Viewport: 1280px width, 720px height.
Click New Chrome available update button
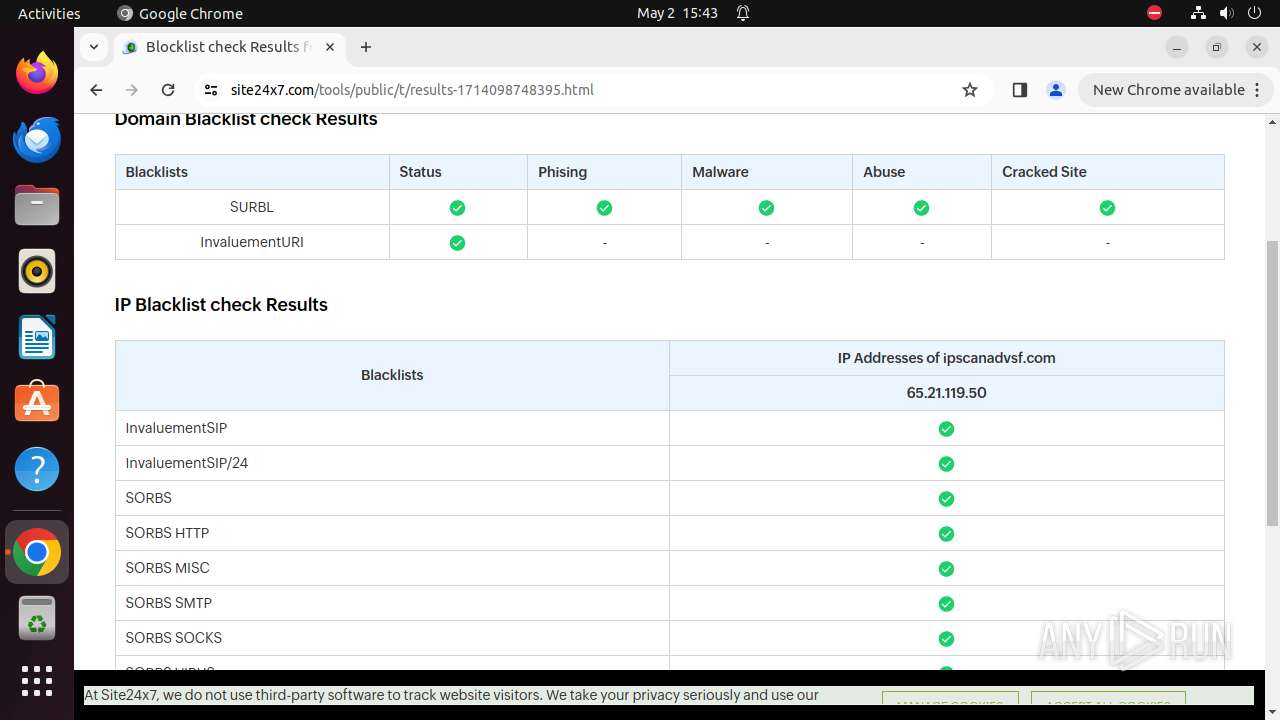click(x=1168, y=90)
